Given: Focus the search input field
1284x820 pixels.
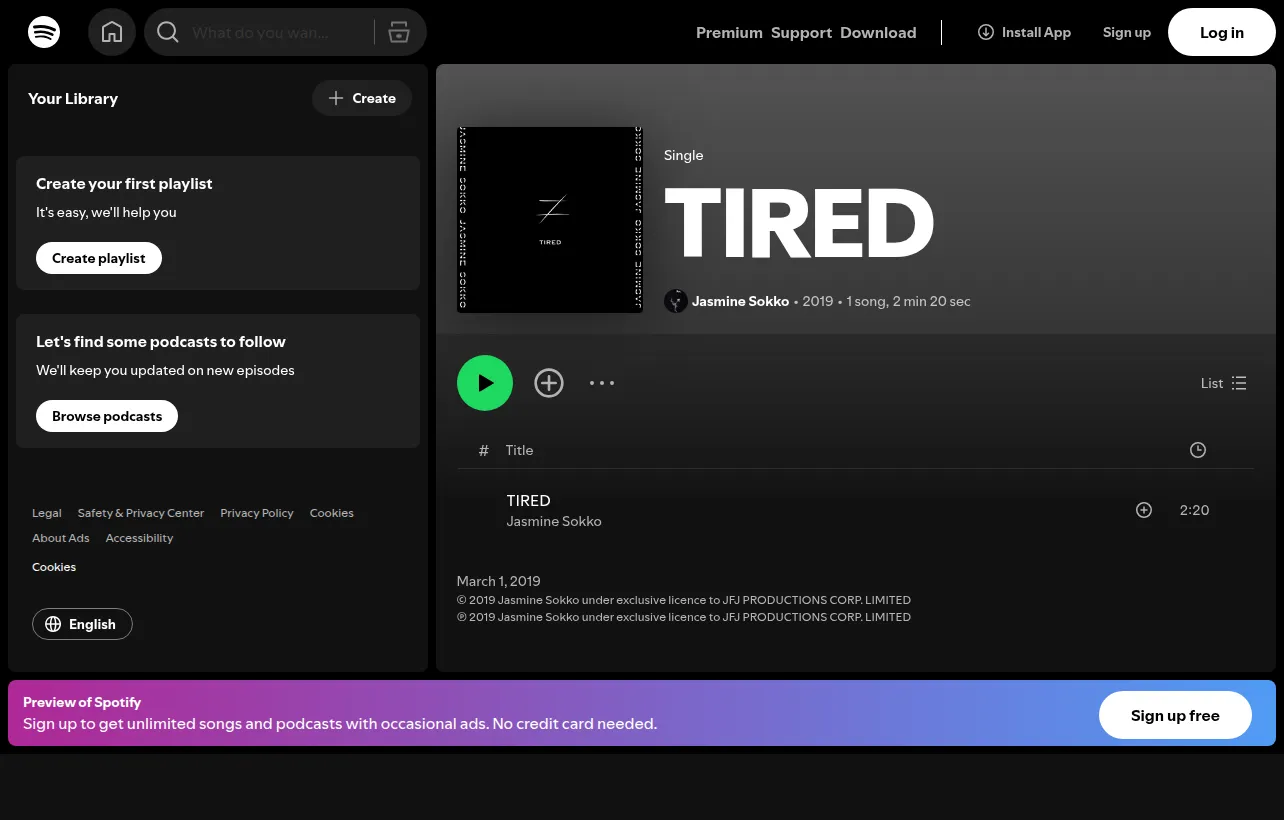Looking at the screenshot, I should tap(276, 32).
